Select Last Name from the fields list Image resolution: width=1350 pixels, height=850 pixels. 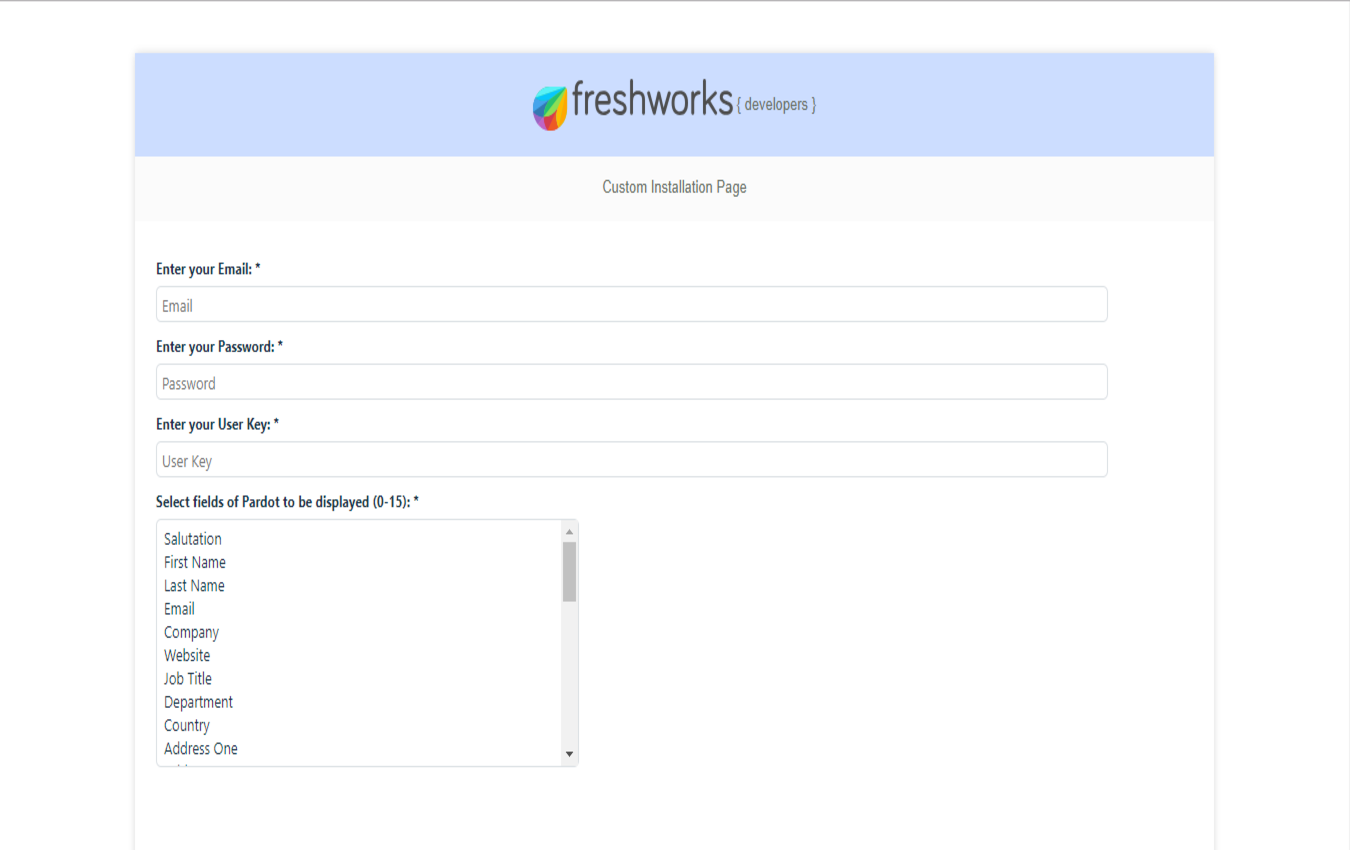pos(193,585)
